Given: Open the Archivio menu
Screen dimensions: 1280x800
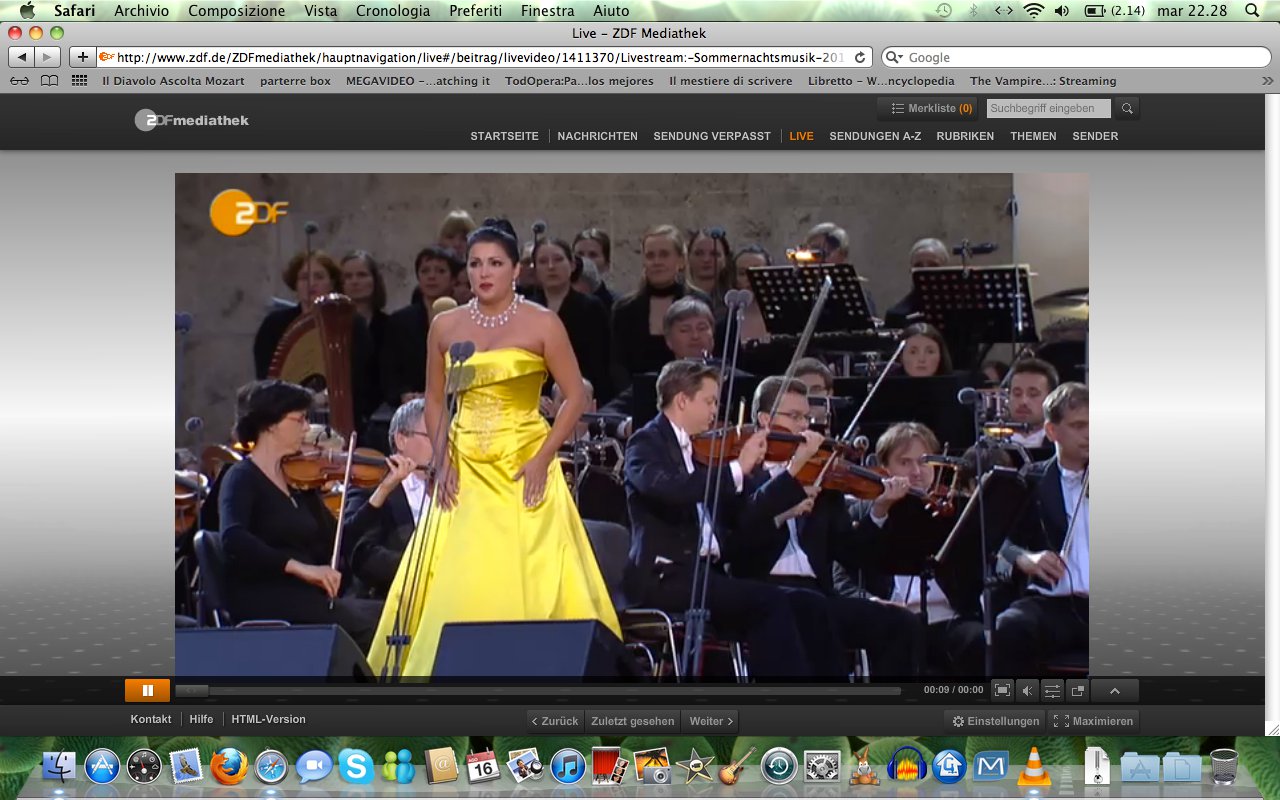Looking at the screenshot, I should (141, 11).
